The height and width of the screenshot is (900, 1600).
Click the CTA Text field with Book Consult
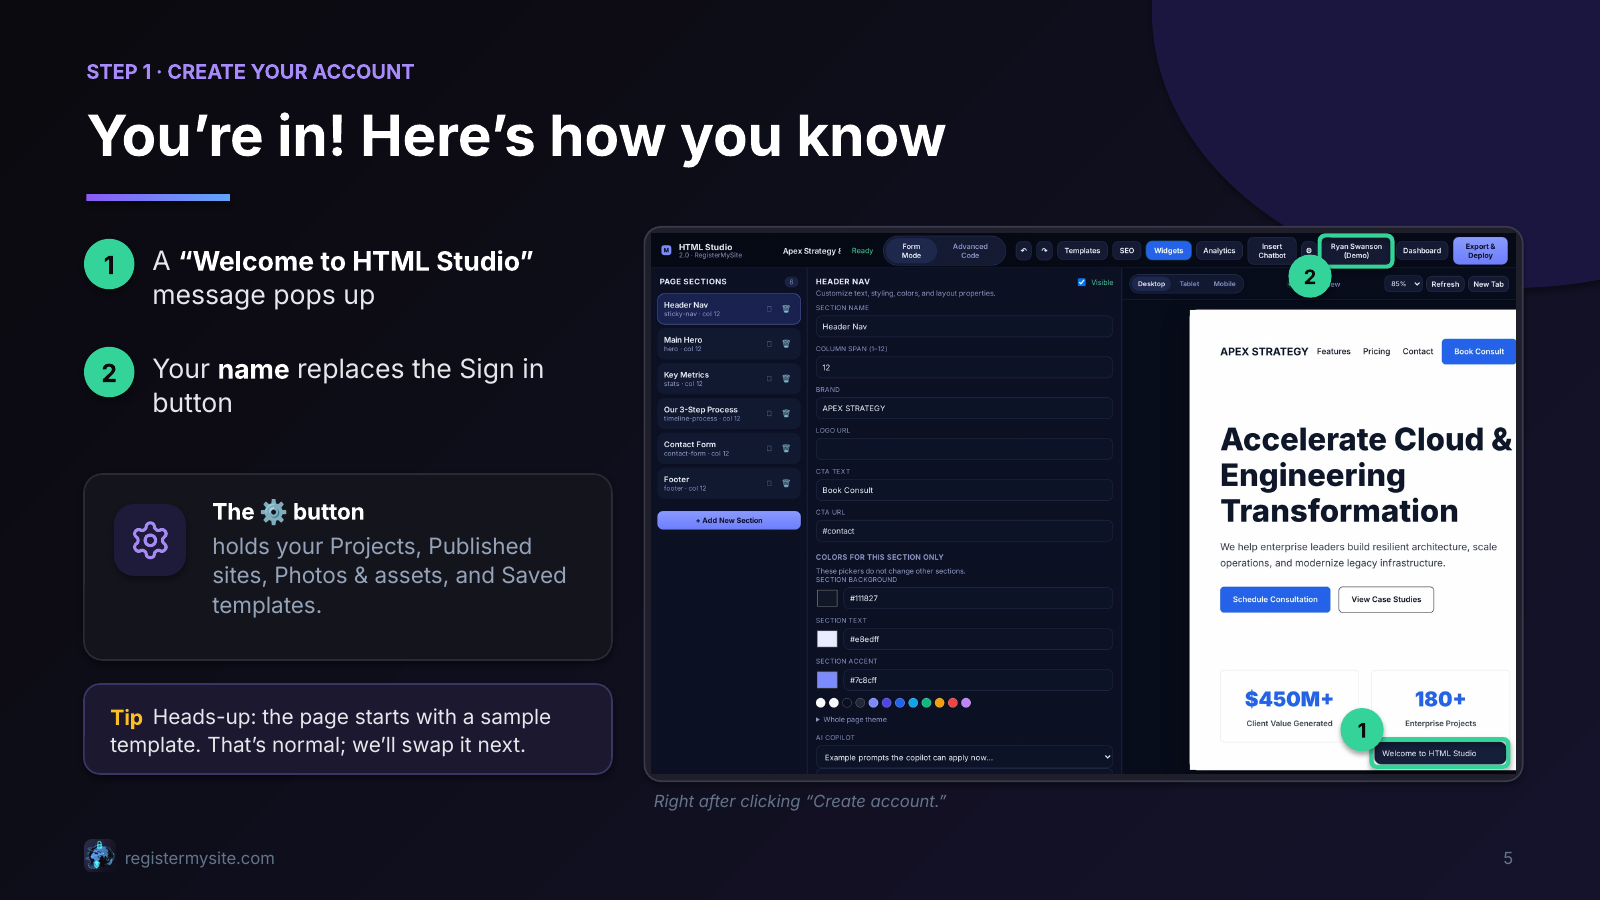coord(964,490)
